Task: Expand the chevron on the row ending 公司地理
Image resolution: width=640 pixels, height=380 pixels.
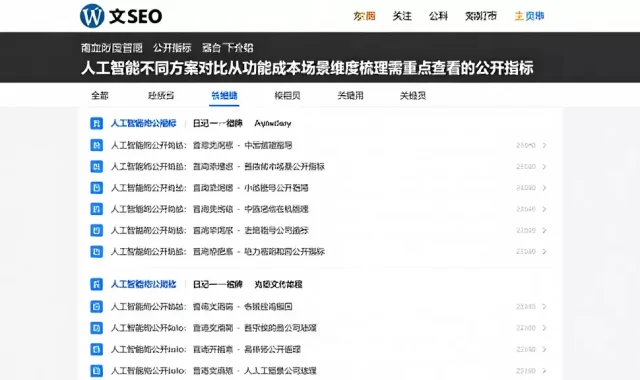Action: 544,328
